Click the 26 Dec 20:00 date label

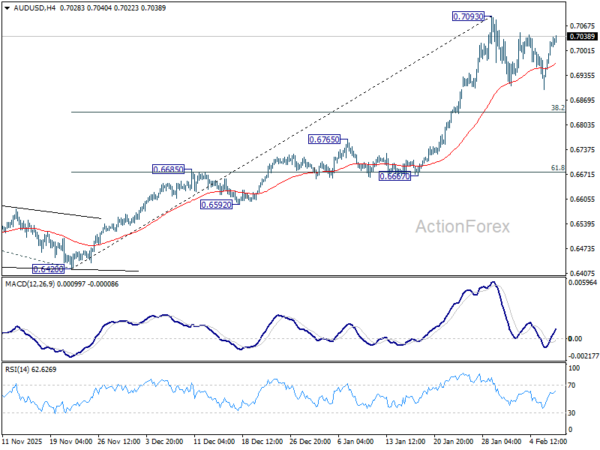310,442
